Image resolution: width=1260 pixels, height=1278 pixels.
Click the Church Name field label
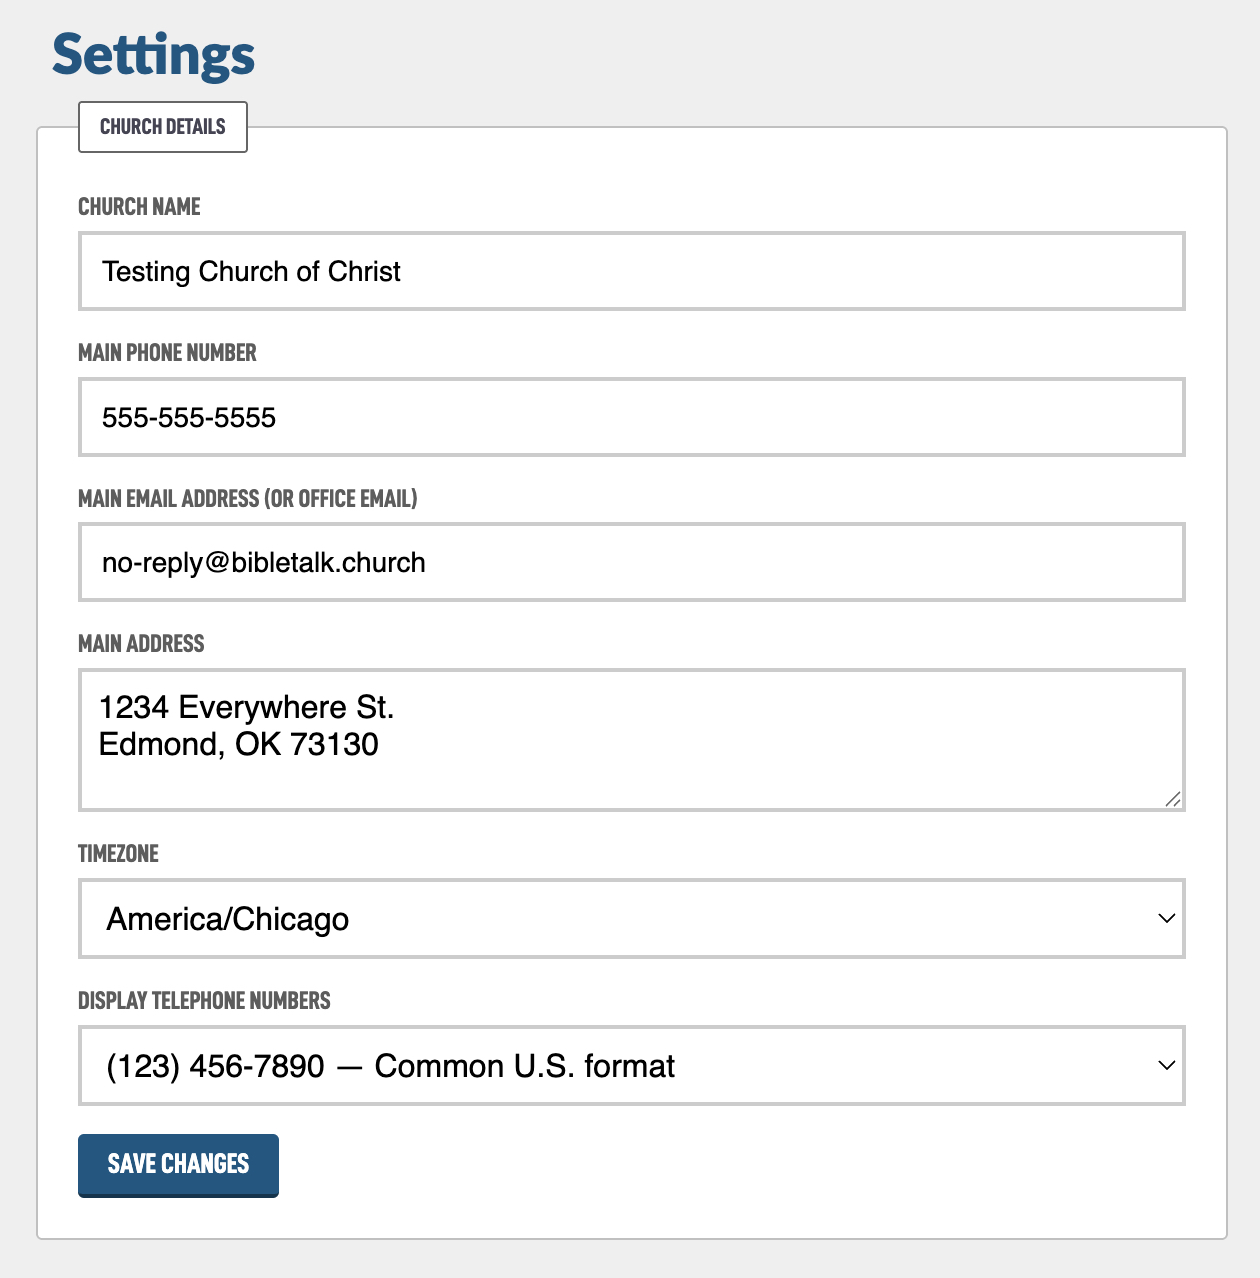click(x=139, y=207)
